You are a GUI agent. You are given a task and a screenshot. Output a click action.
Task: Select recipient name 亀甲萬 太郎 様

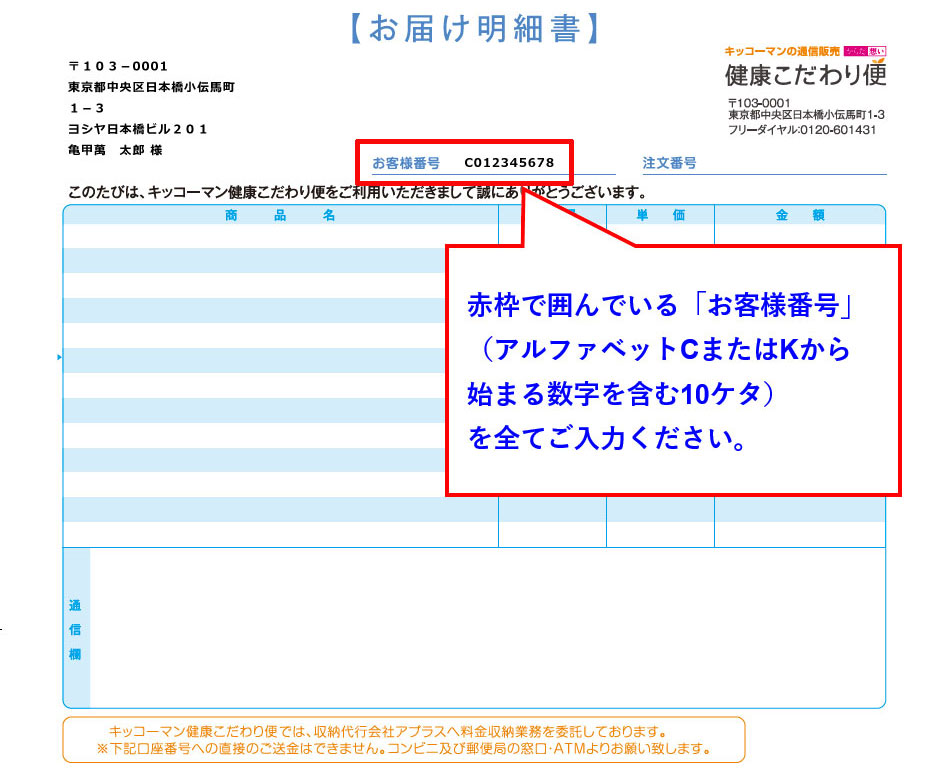tap(115, 150)
